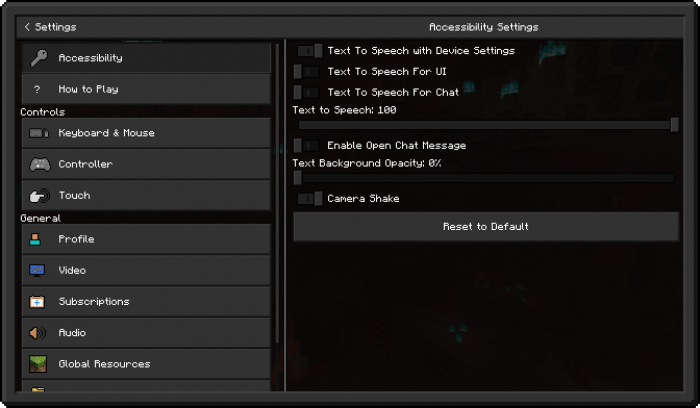
Task: Switch the Camera Shake toggle
Action: click(x=309, y=199)
